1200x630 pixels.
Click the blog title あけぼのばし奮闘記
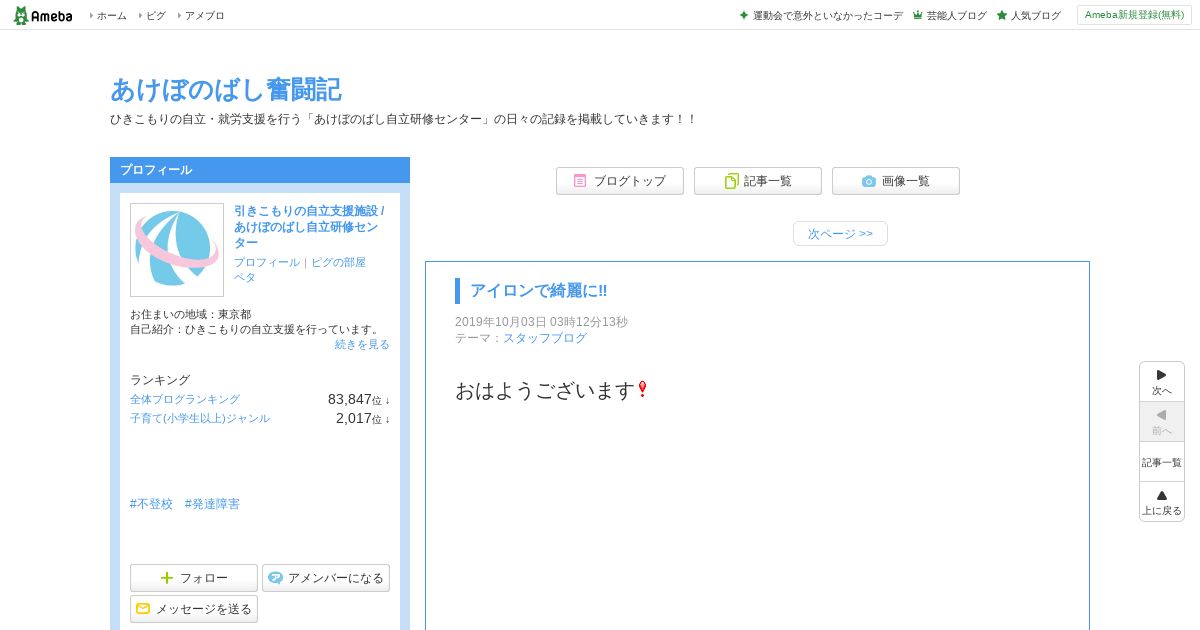226,90
